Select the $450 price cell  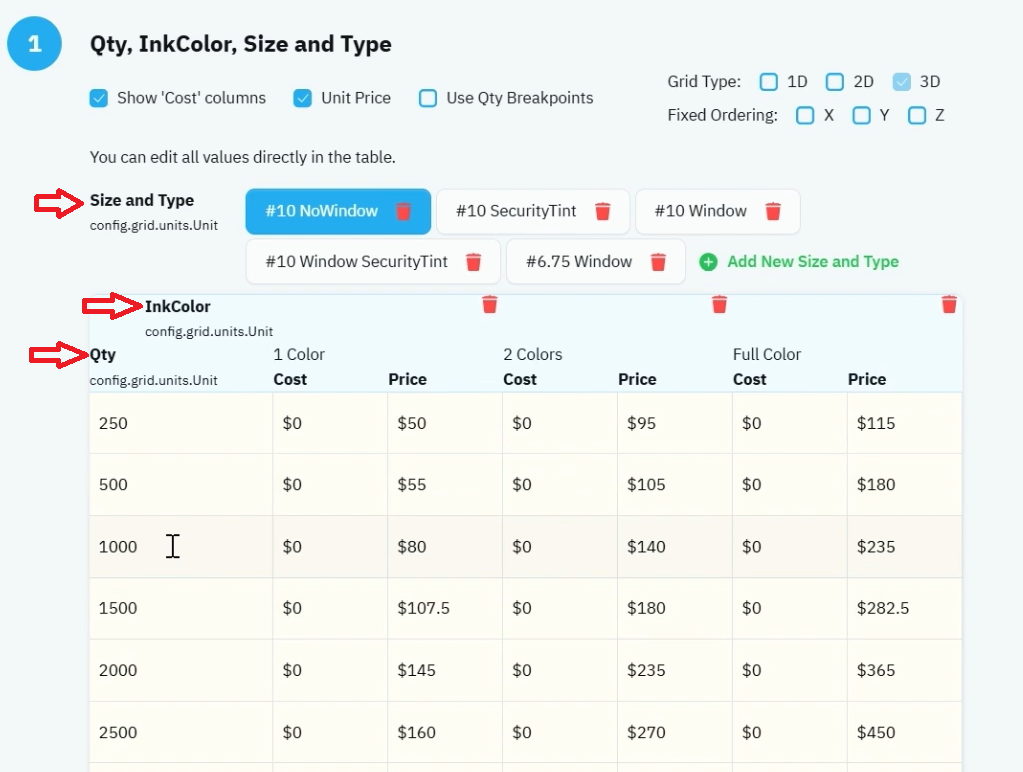tap(904, 732)
